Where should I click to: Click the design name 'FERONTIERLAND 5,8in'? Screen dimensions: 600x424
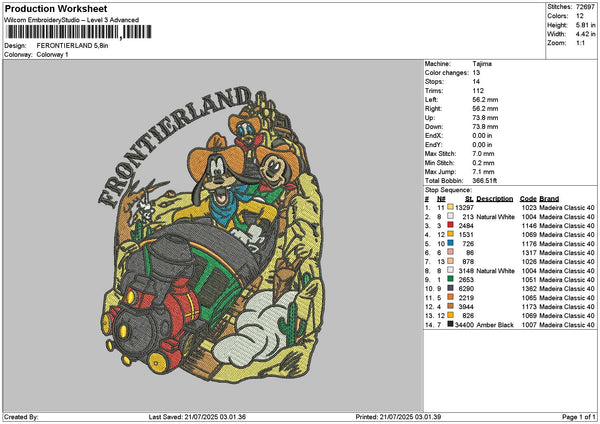72,46
